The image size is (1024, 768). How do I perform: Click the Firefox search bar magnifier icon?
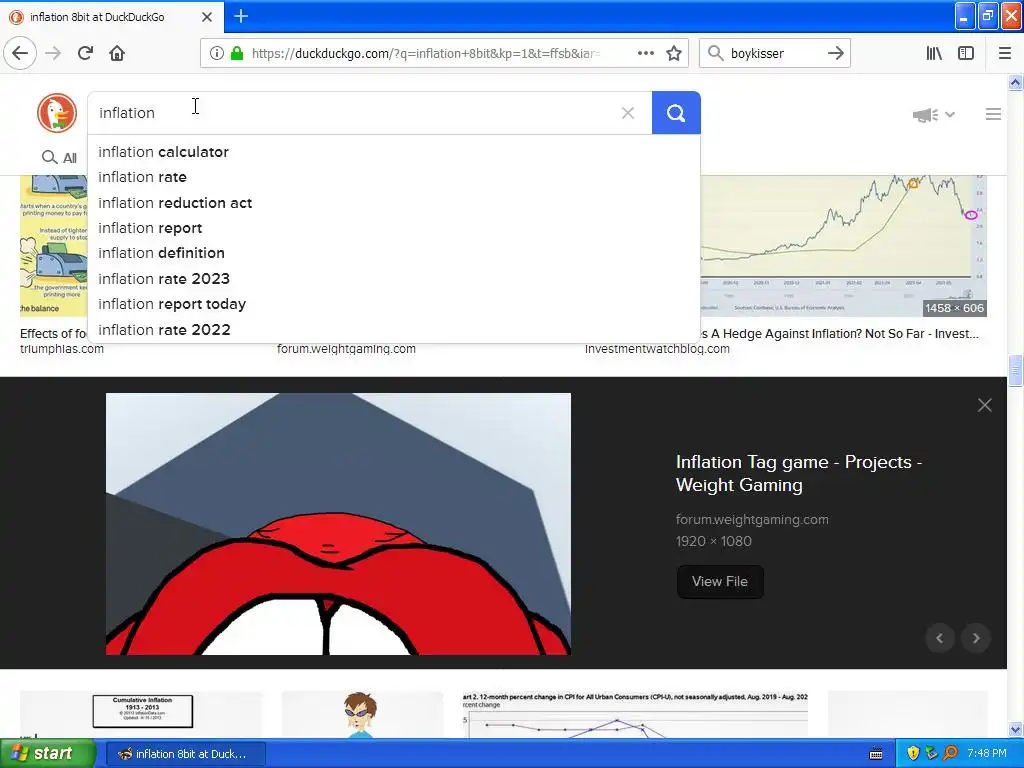(x=716, y=53)
